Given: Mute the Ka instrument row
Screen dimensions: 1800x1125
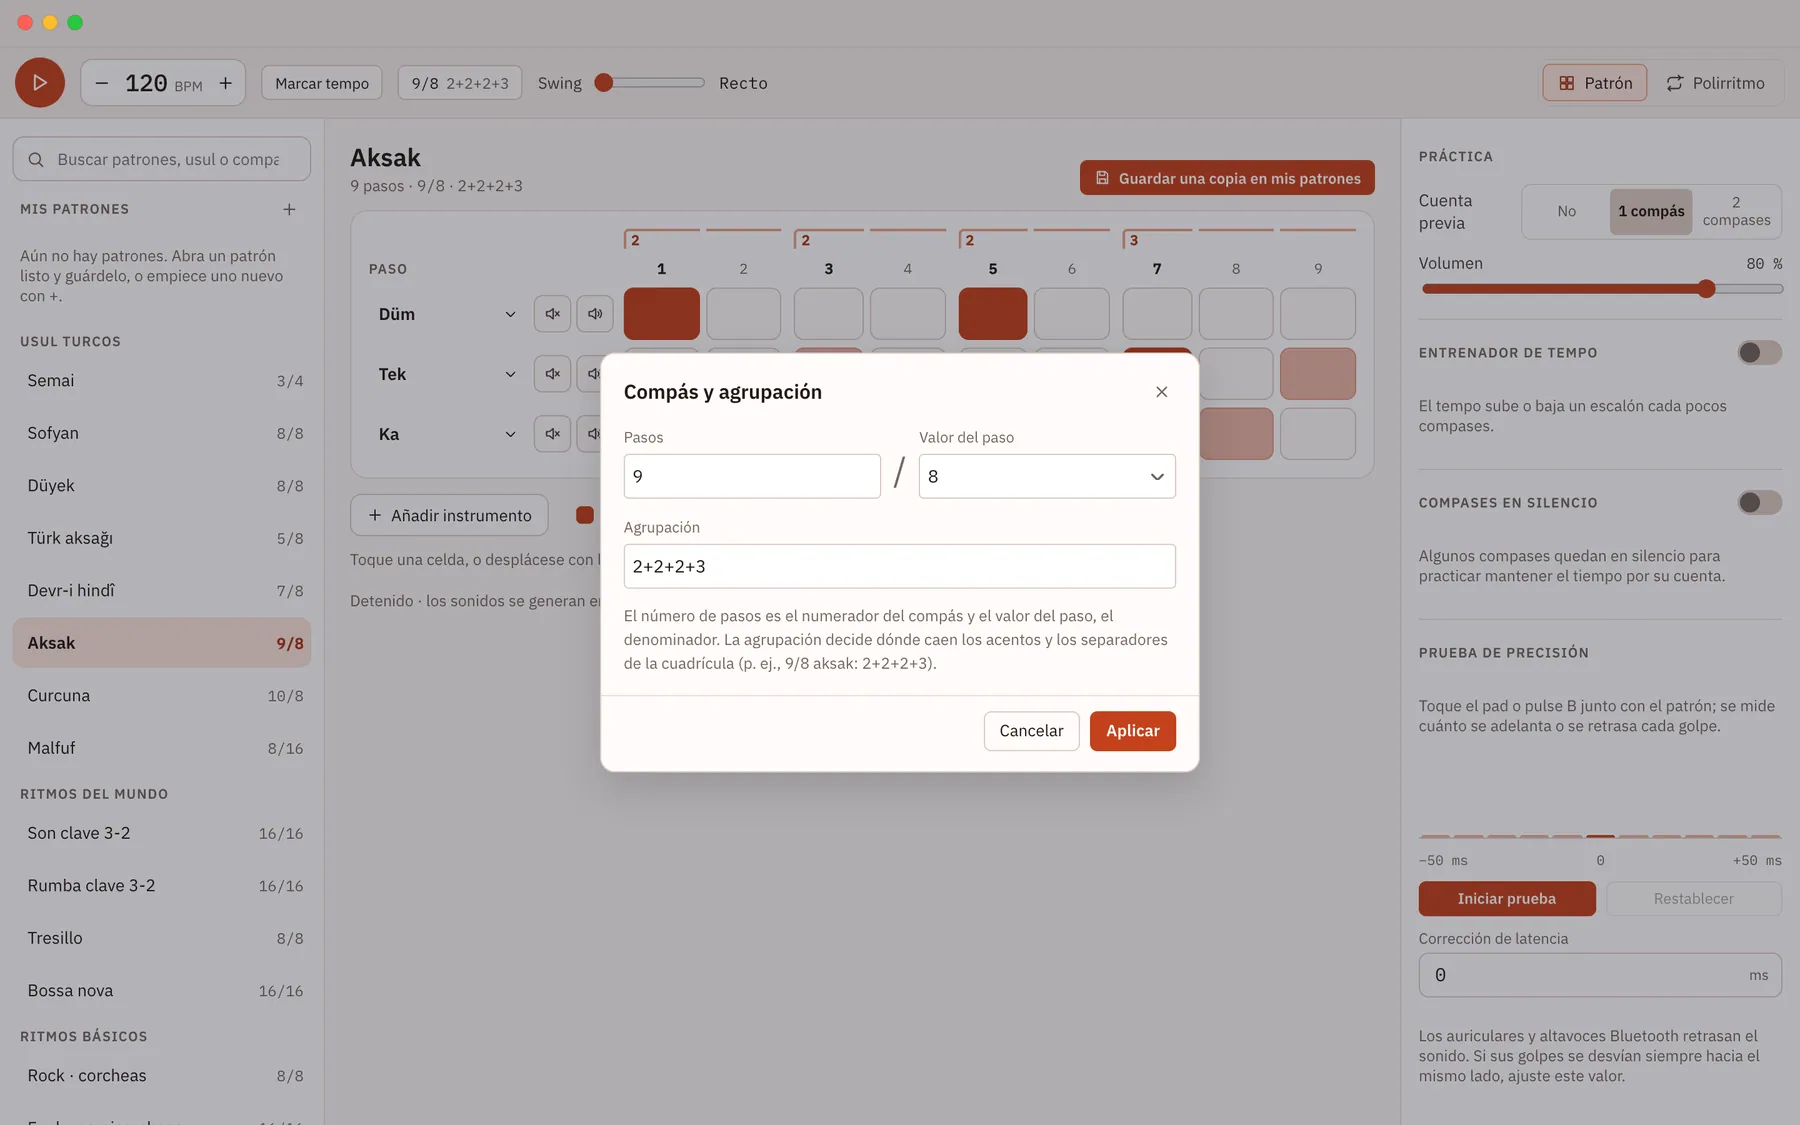Looking at the screenshot, I should click(x=552, y=434).
